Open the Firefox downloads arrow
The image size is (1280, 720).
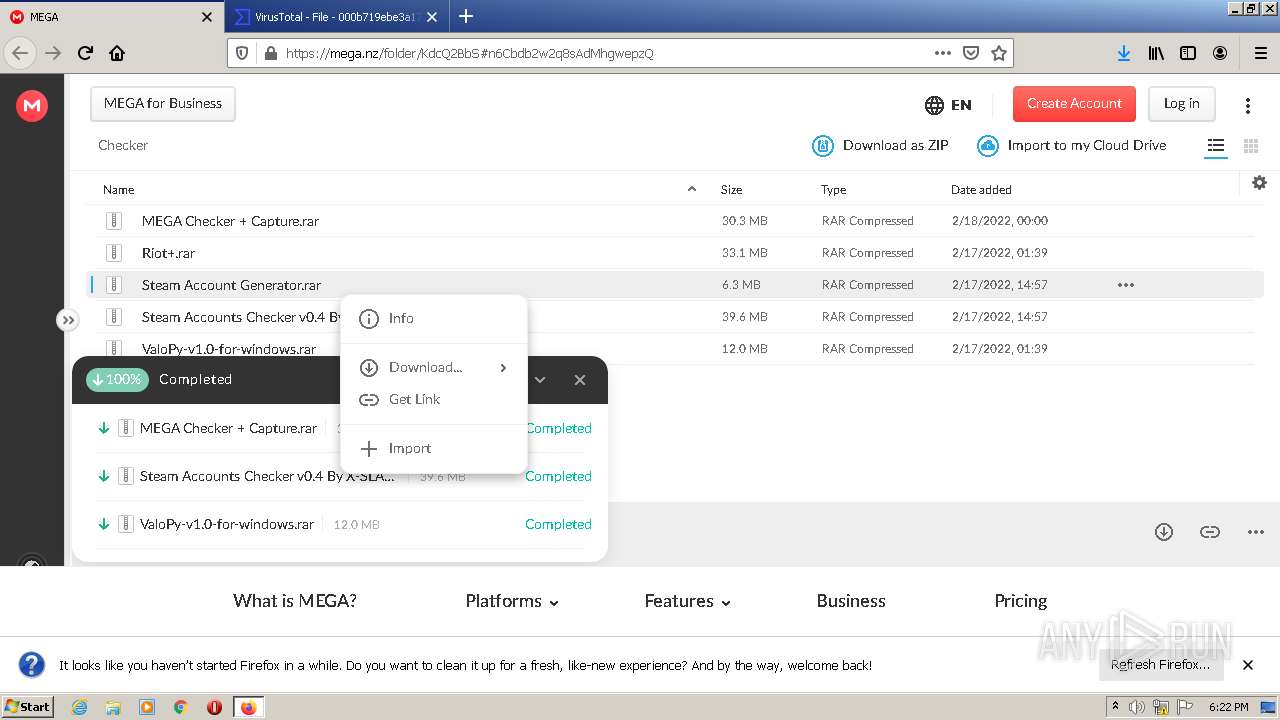1124,53
